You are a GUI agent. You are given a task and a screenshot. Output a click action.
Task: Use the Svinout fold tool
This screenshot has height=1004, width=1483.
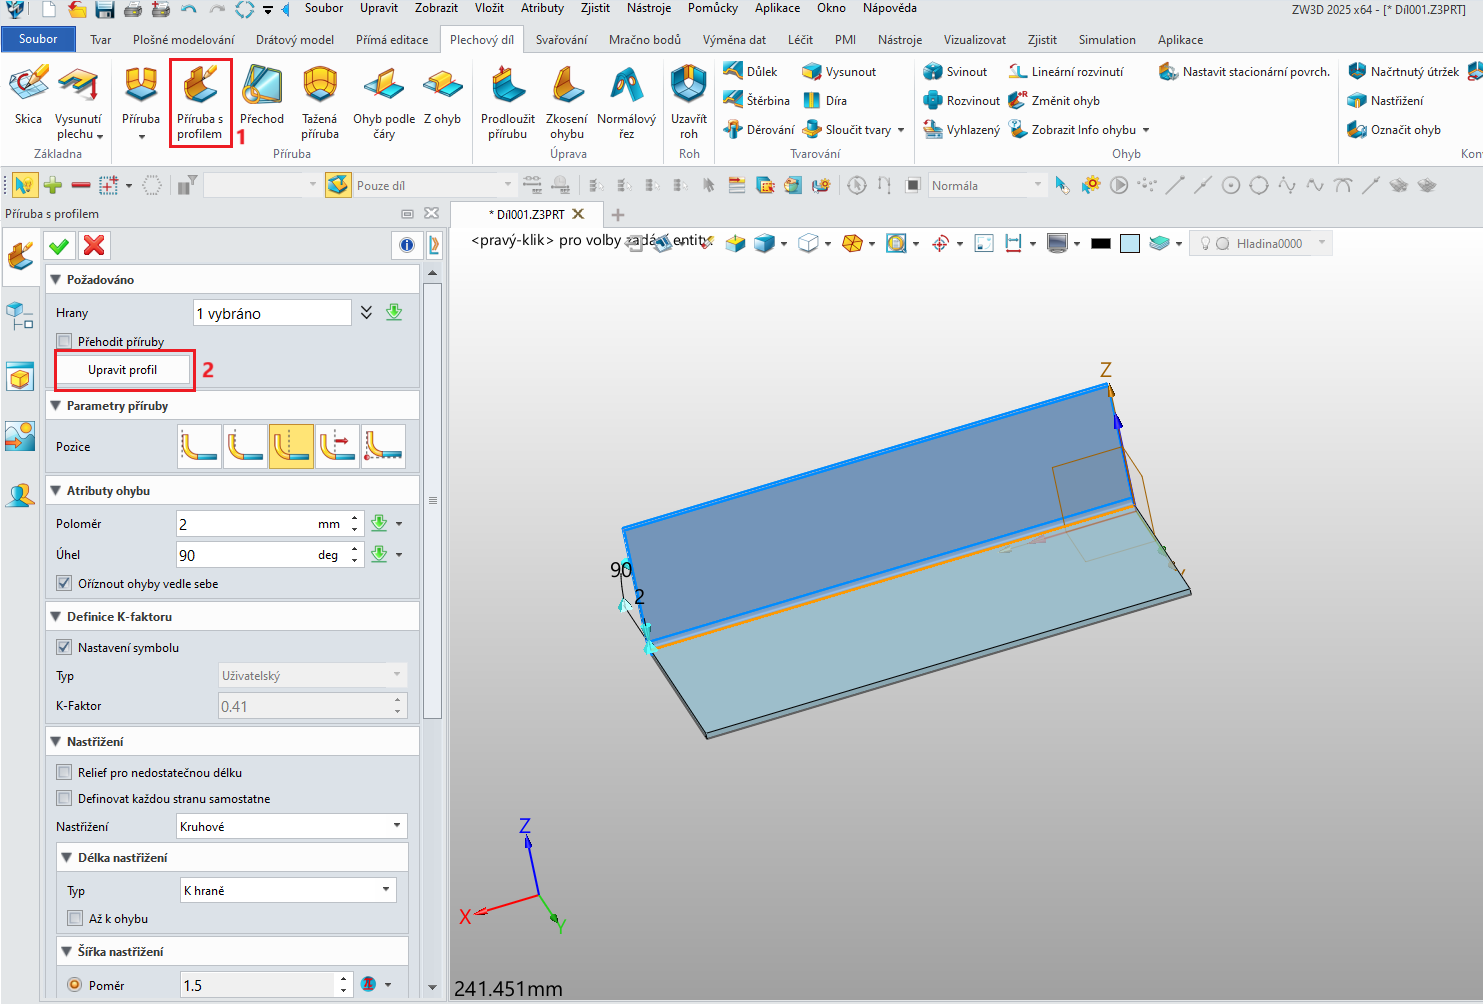click(955, 71)
